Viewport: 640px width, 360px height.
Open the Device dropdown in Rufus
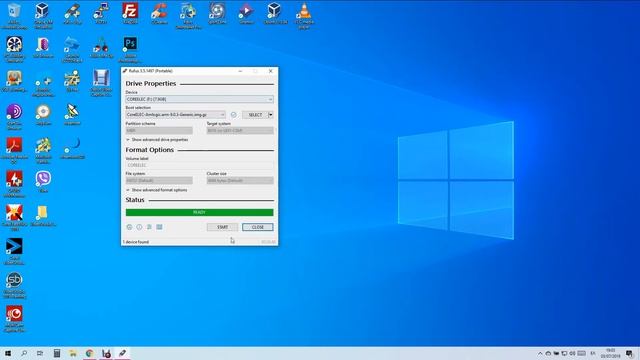click(x=200, y=99)
